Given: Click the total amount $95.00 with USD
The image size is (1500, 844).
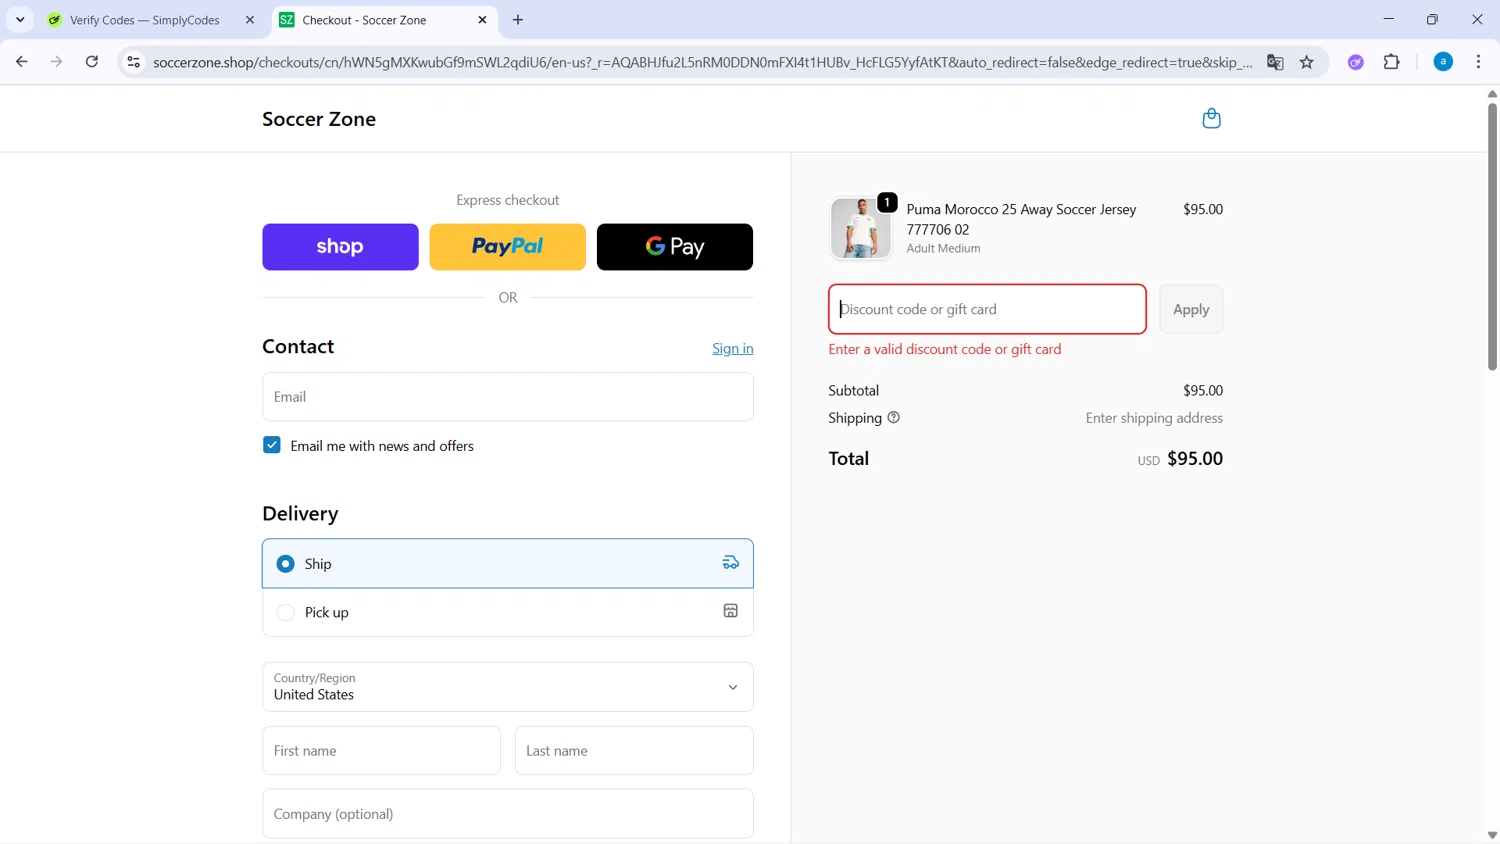Looking at the screenshot, I should pos(1180,459).
